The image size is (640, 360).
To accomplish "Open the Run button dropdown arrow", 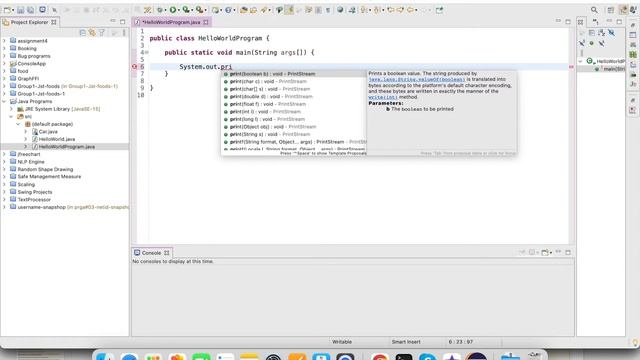I will (179, 10).
